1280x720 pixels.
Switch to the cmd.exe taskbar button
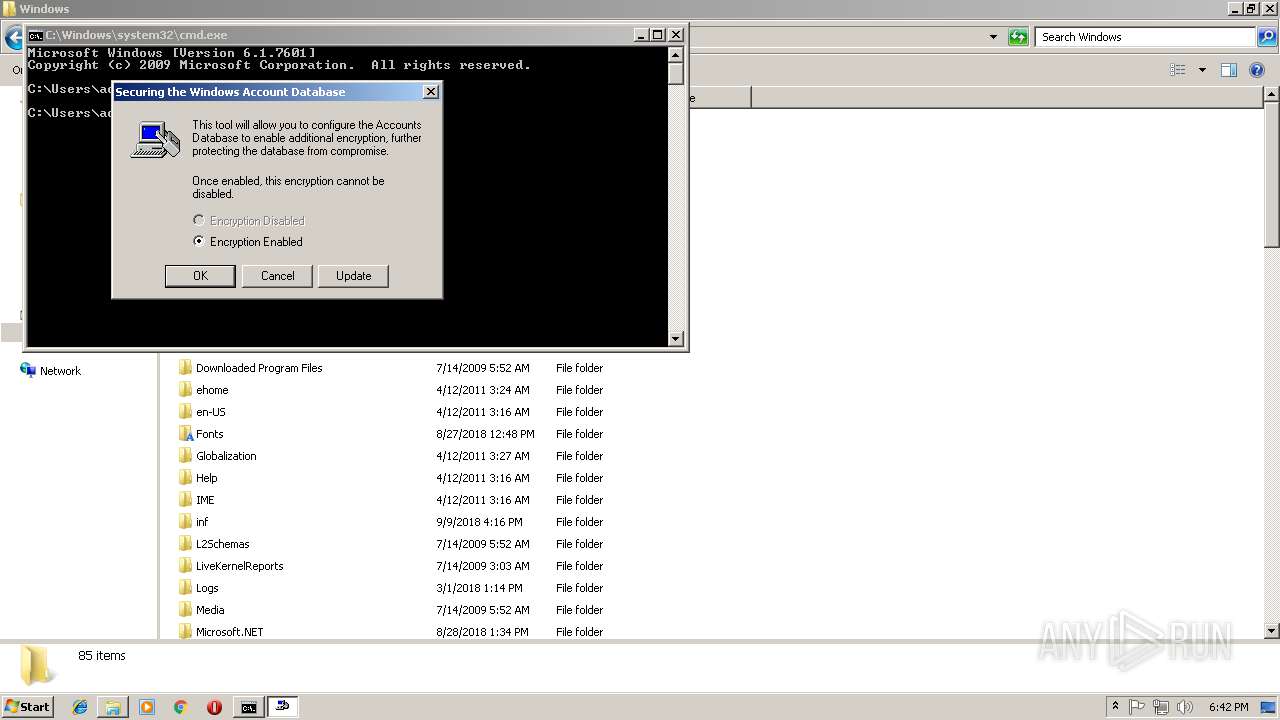248,707
